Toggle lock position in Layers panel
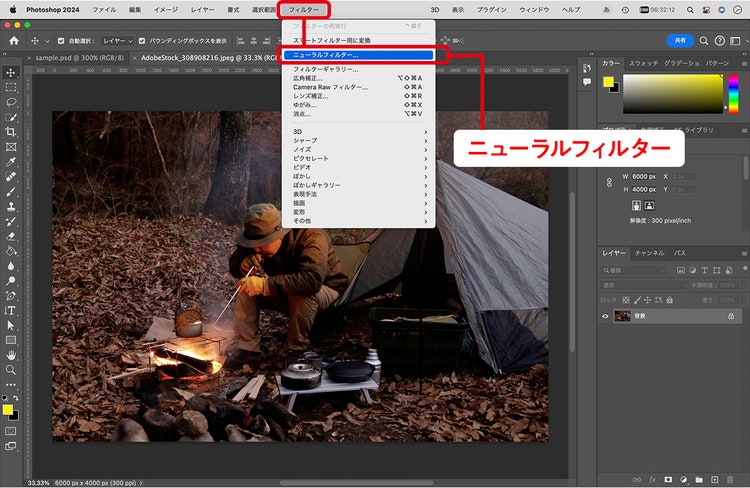Viewport: 750px width, 488px height. click(648, 300)
